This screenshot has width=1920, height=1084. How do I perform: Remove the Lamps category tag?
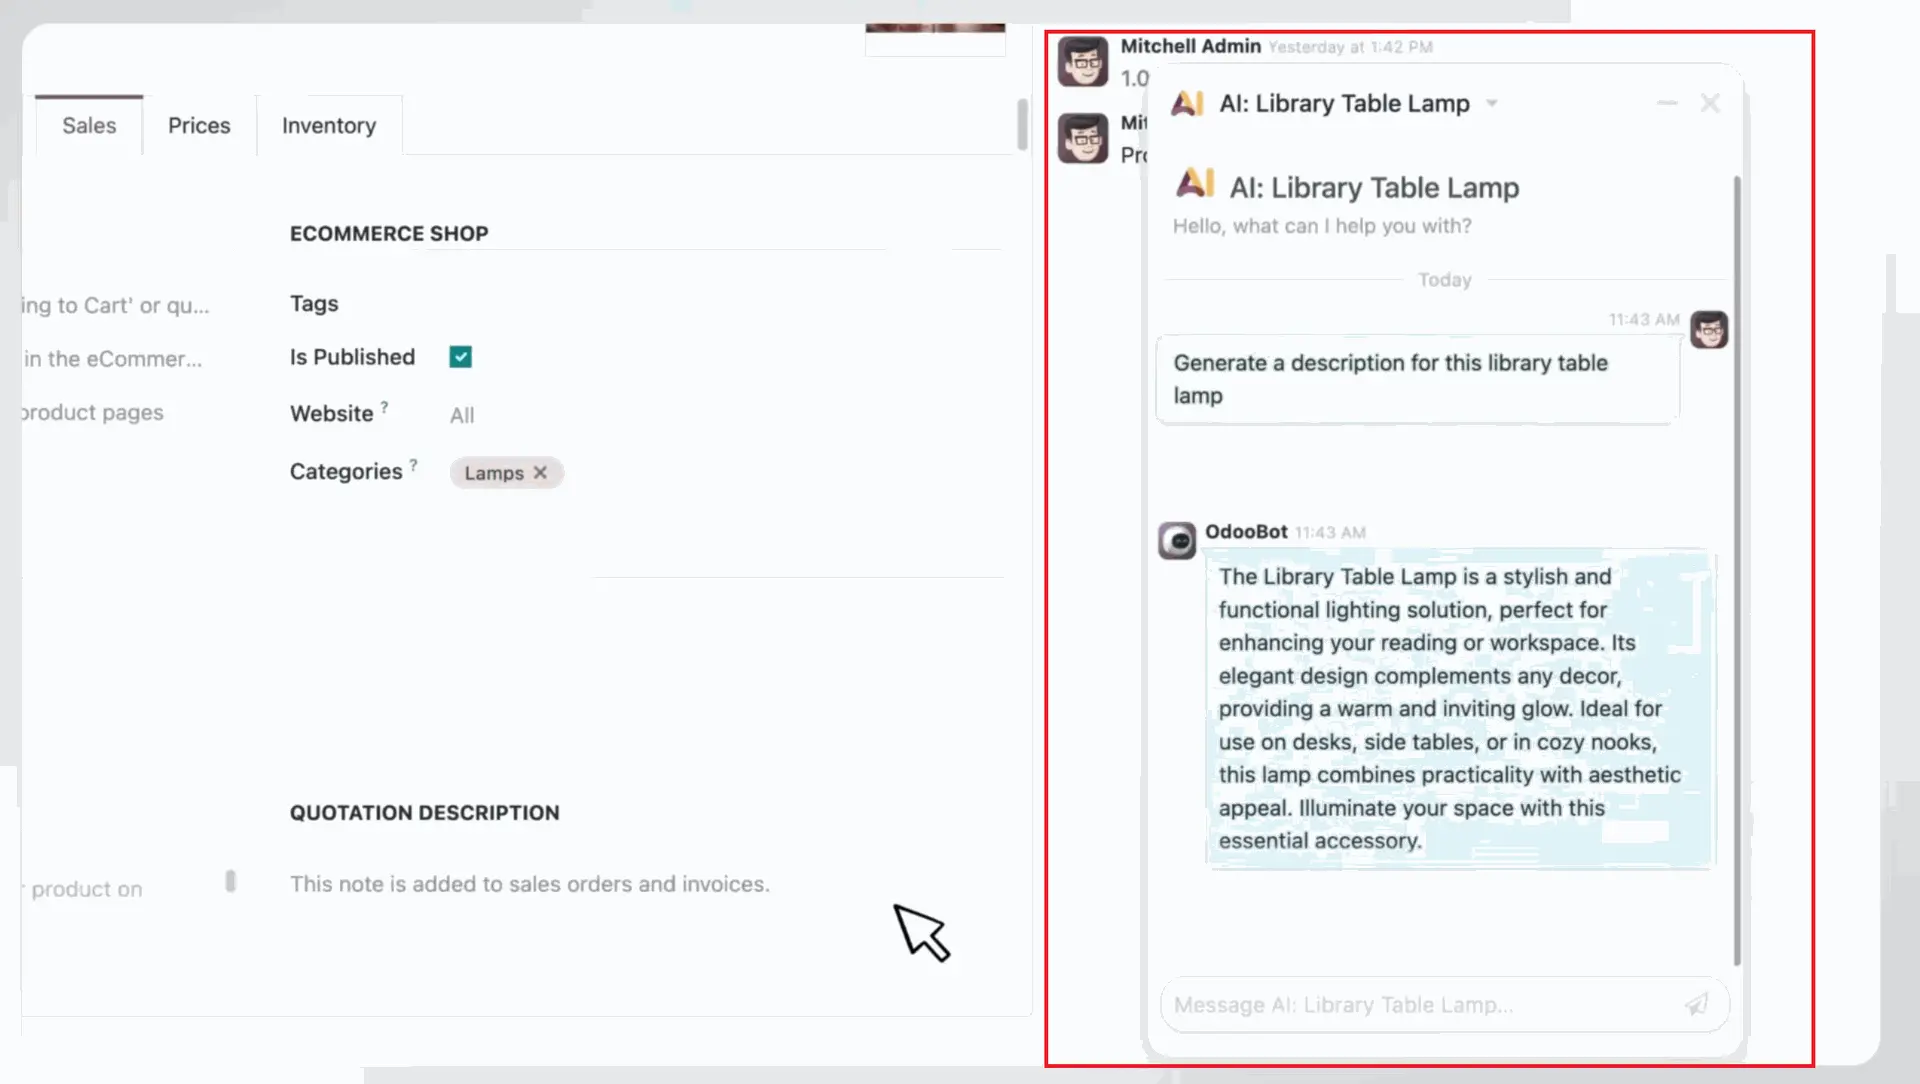click(540, 472)
